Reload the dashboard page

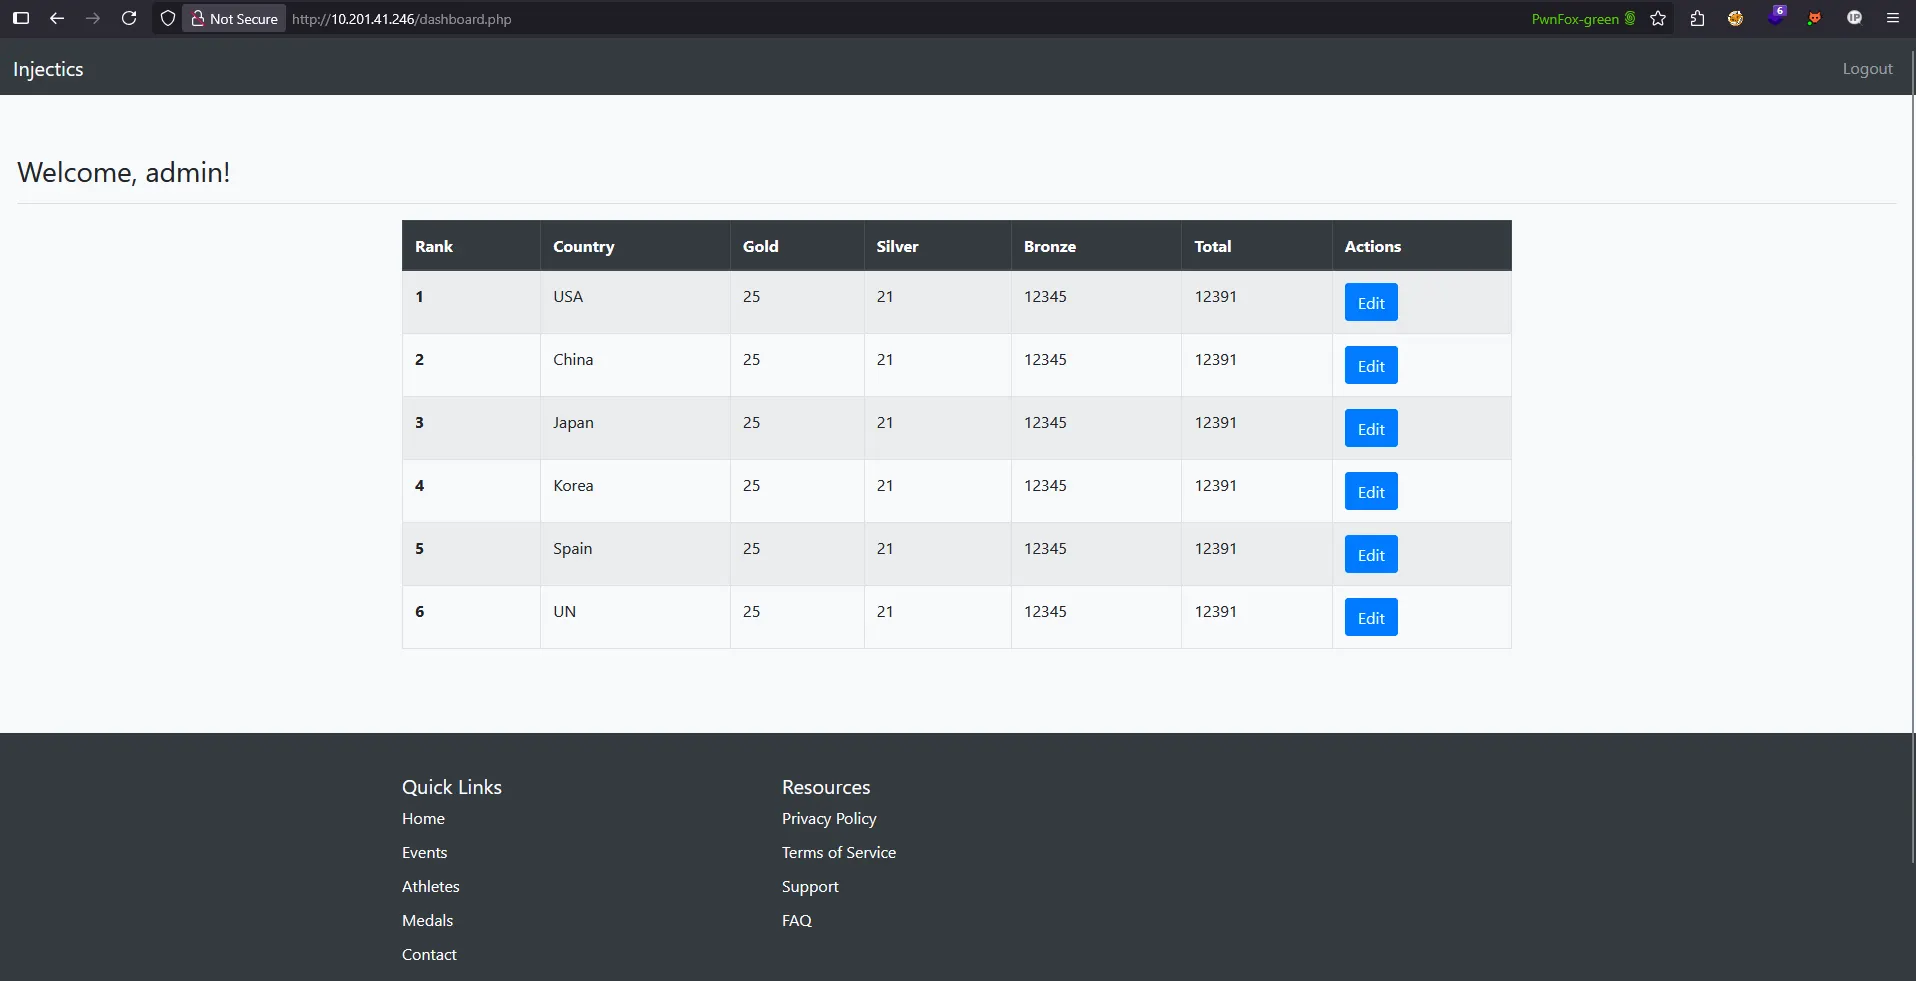click(x=129, y=18)
